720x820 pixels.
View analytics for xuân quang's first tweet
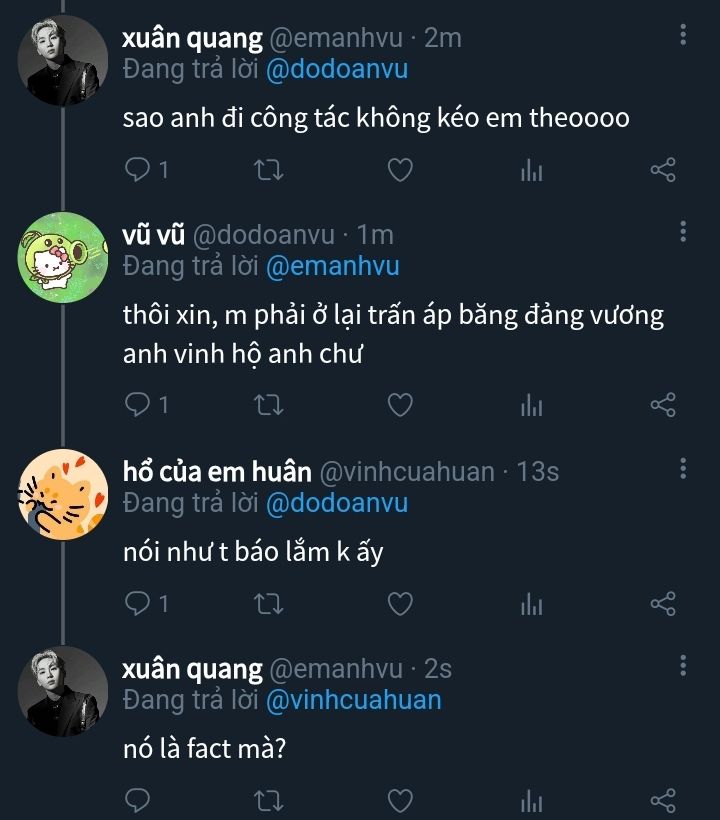click(x=531, y=171)
